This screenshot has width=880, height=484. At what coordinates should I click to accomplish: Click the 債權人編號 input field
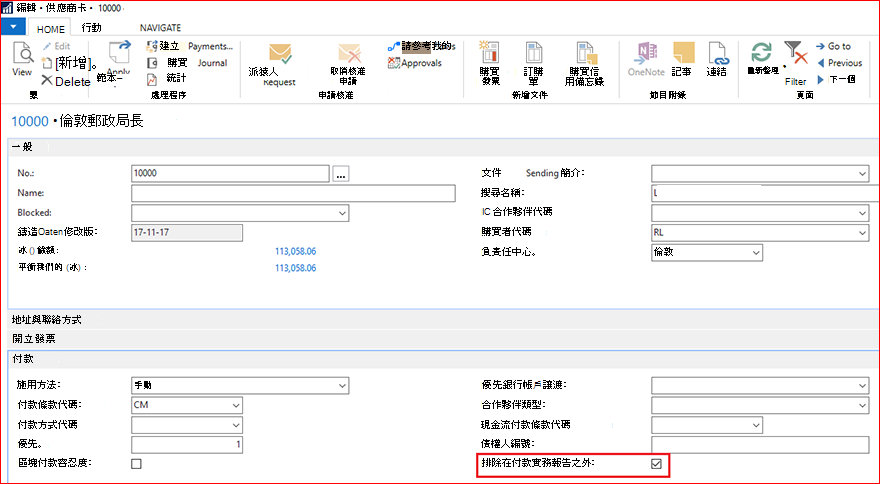tap(760, 445)
